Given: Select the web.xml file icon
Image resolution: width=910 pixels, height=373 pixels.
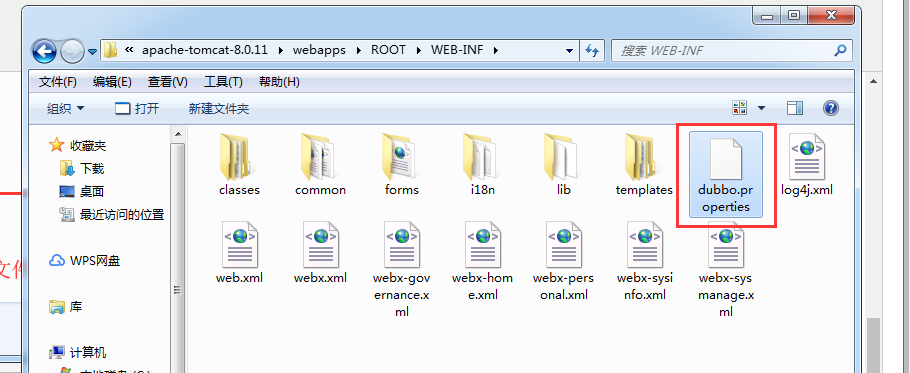Looking at the screenshot, I should click(240, 244).
